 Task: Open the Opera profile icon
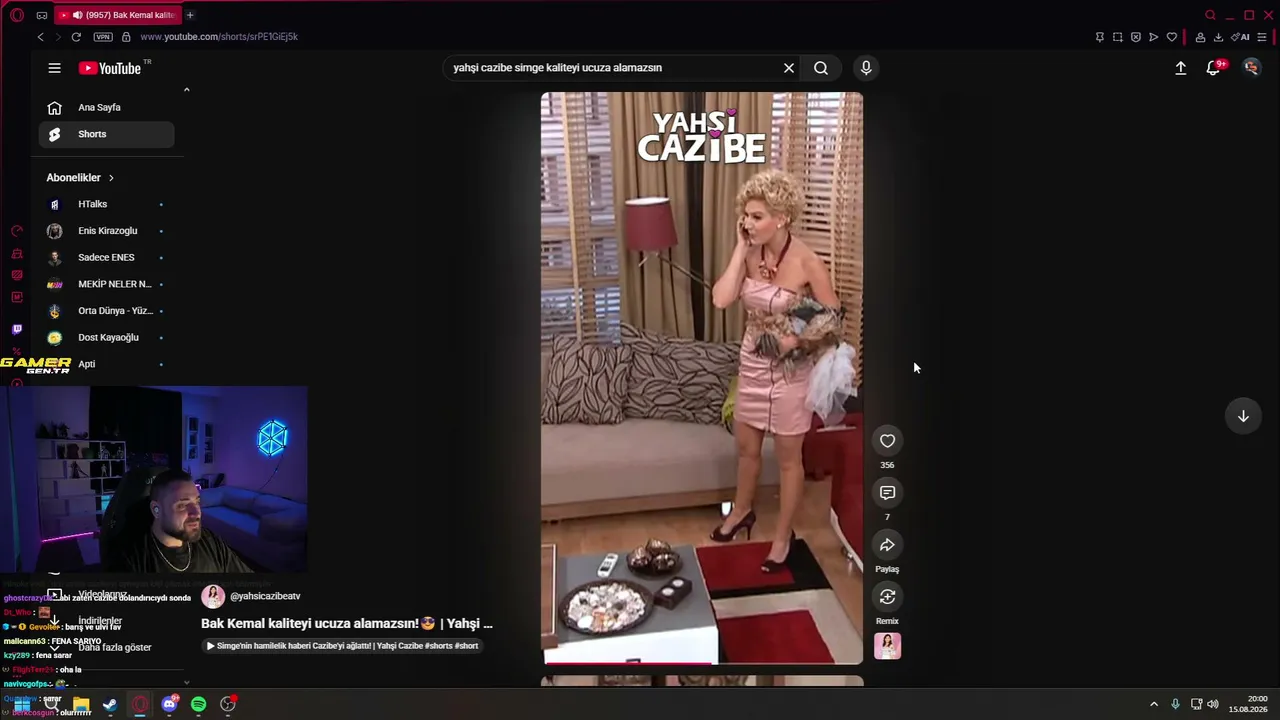[x=1200, y=37]
